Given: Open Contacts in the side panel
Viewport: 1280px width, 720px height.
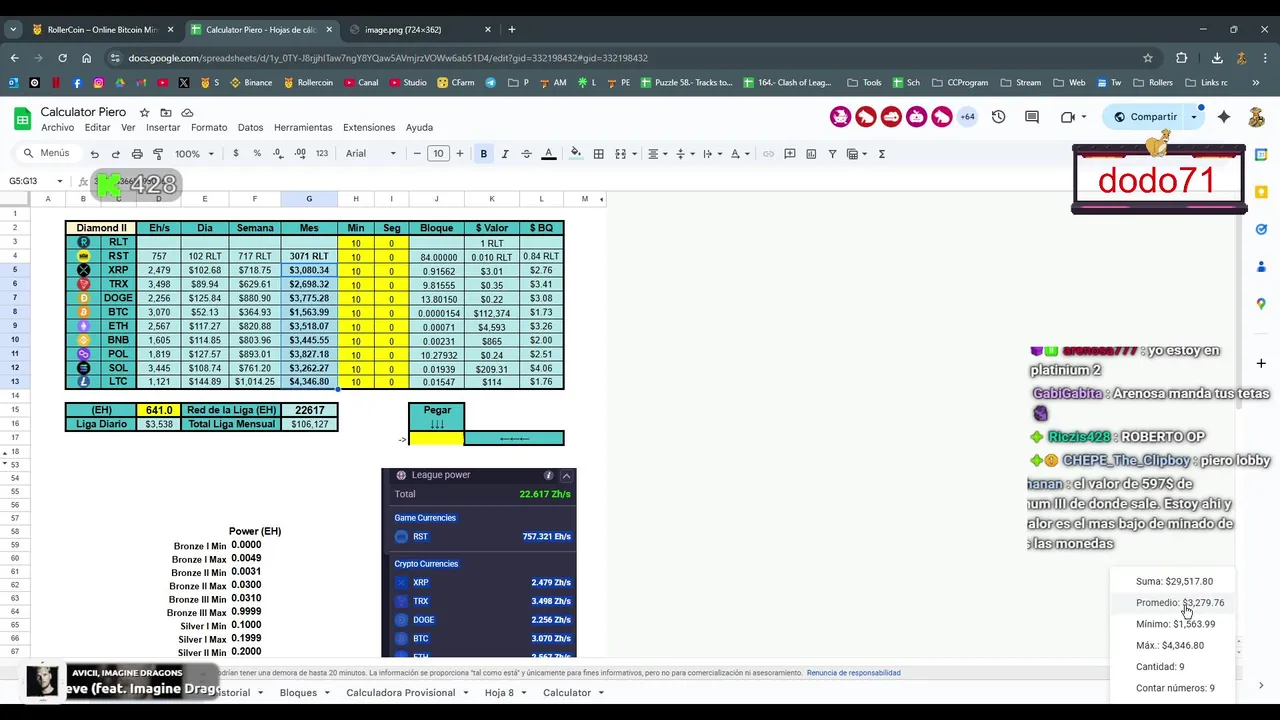Looking at the screenshot, I should [x=1261, y=267].
